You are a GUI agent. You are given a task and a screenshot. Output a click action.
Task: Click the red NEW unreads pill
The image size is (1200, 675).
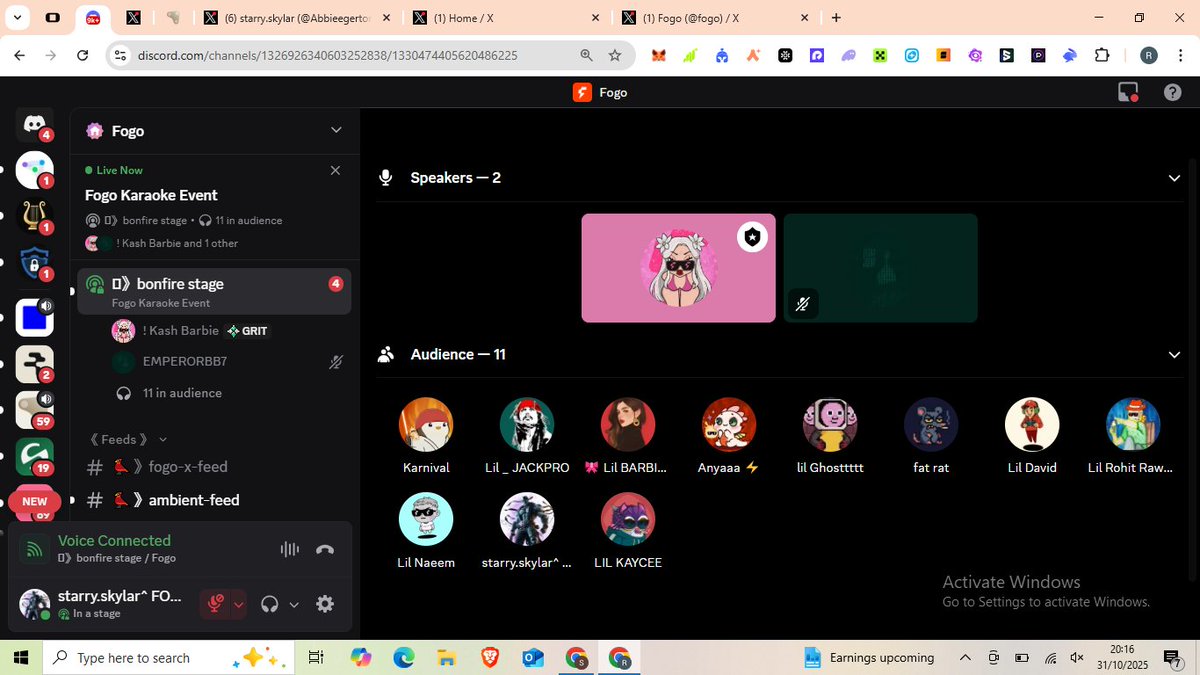point(35,502)
